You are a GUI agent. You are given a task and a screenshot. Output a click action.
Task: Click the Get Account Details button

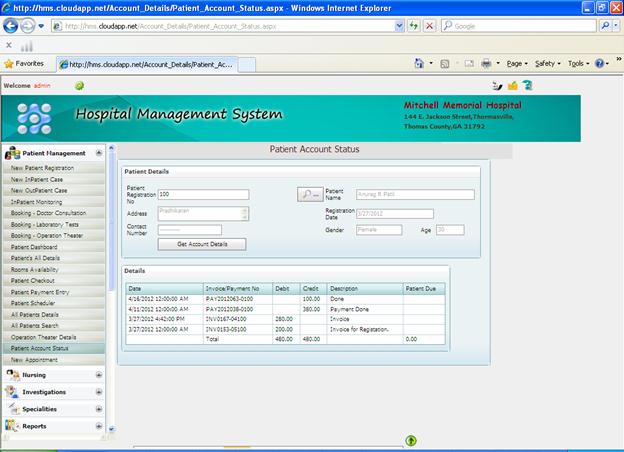click(x=202, y=244)
